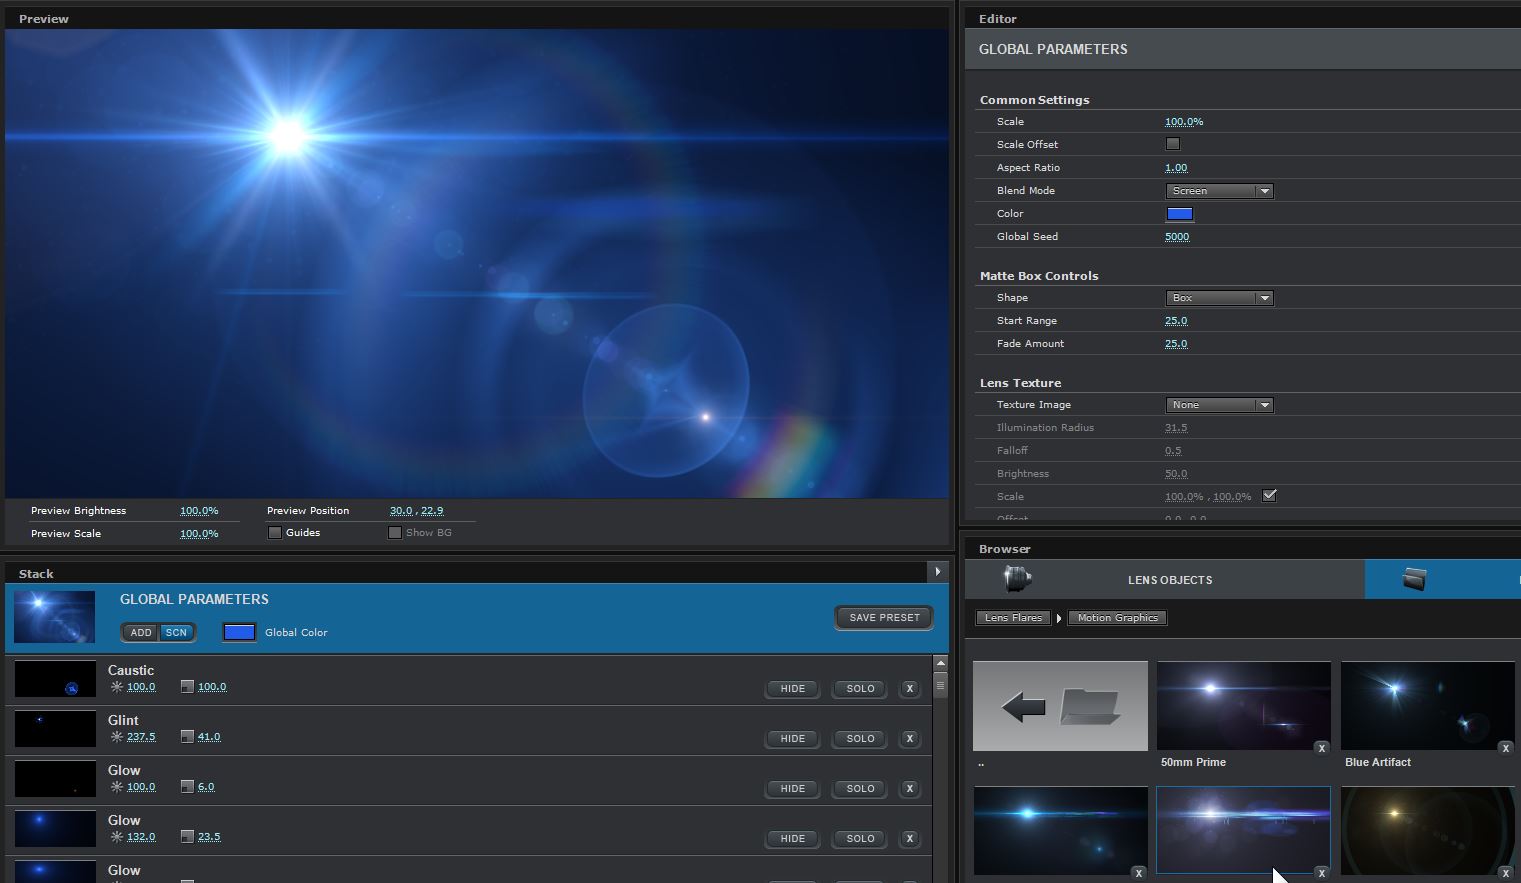Solo the Glow 132.0 layer
The image size is (1521, 883).
pos(860,838)
